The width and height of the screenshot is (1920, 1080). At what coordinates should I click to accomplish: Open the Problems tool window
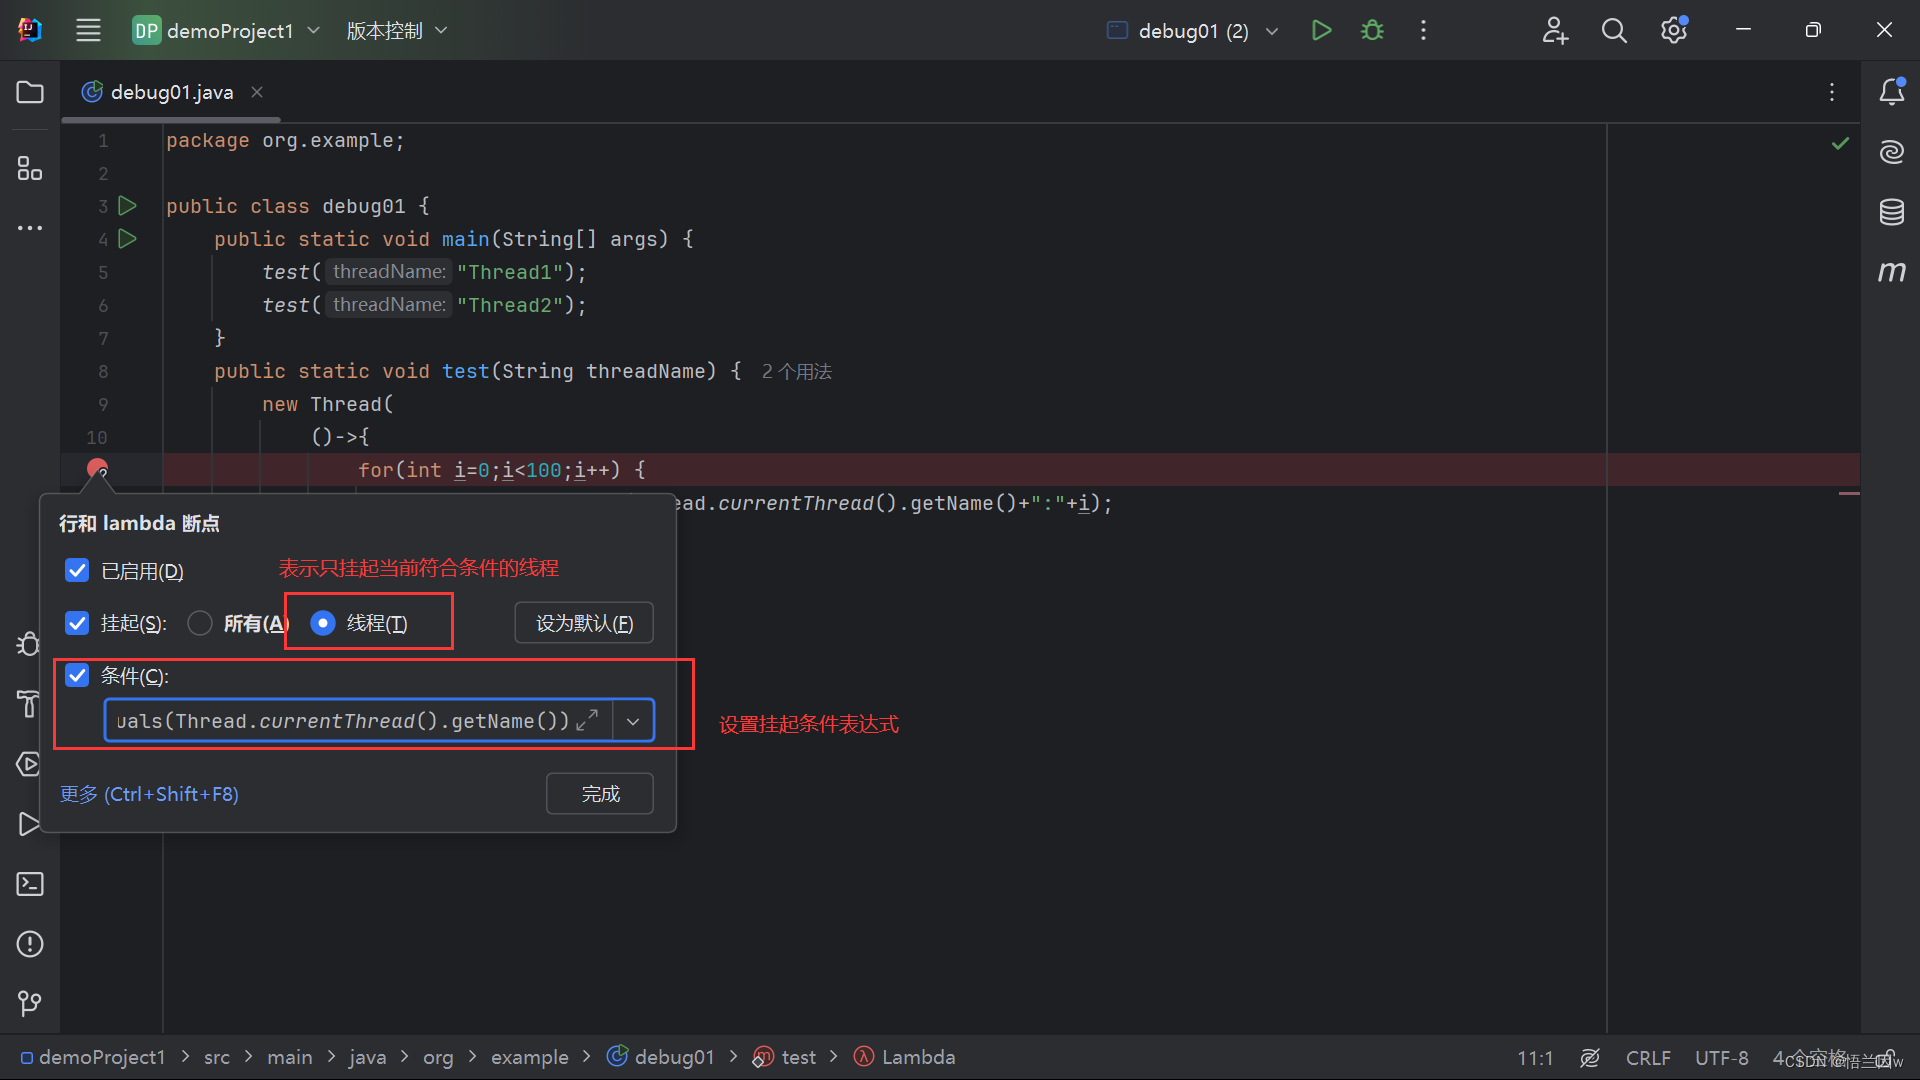30,944
